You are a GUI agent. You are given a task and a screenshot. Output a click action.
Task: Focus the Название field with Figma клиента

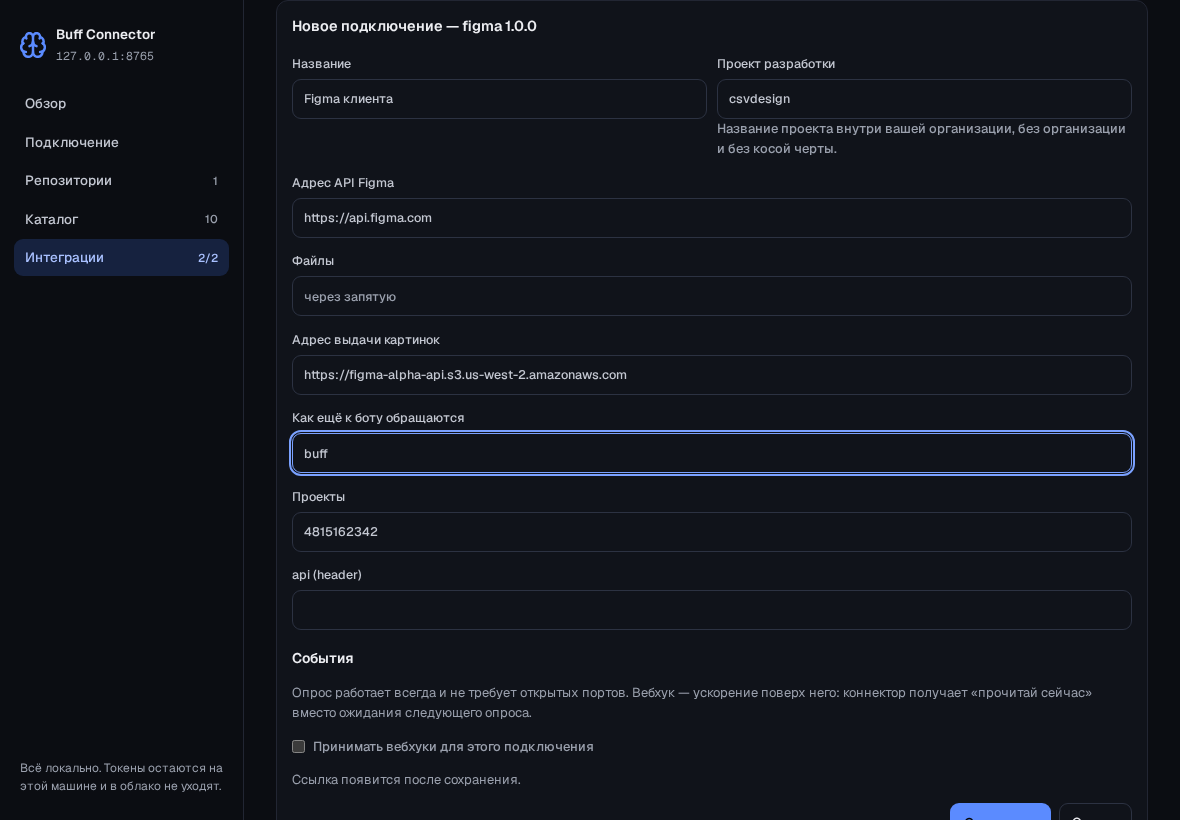click(499, 99)
